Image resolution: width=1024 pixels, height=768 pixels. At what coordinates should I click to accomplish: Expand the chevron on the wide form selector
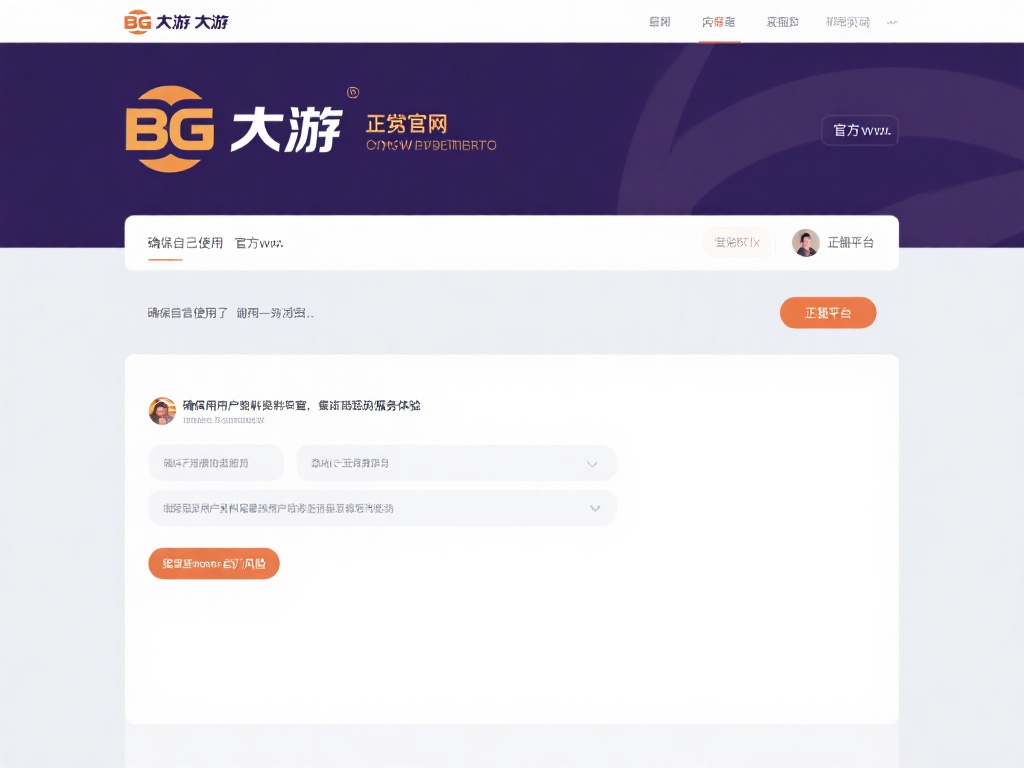594,508
